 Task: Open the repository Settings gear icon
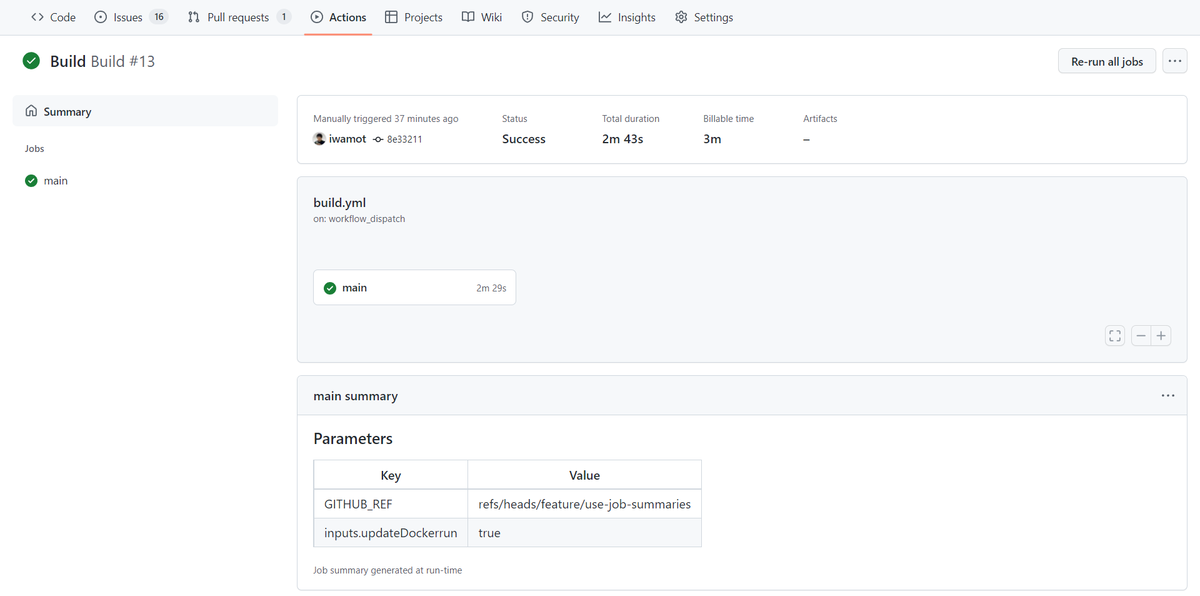click(681, 16)
